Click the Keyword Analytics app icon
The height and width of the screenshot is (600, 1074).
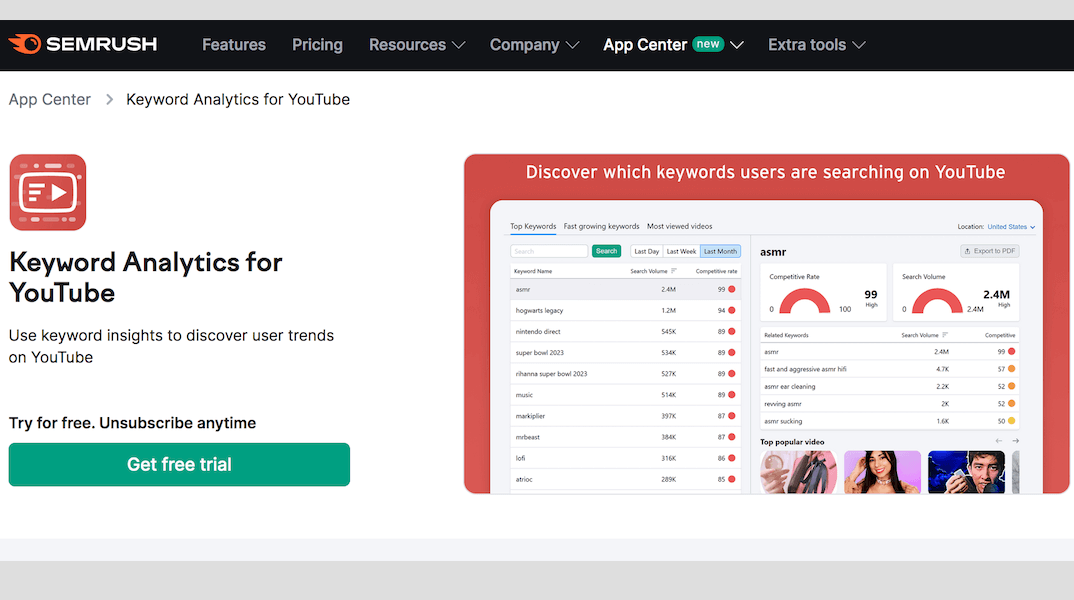pyautogui.click(x=48, y=192)
